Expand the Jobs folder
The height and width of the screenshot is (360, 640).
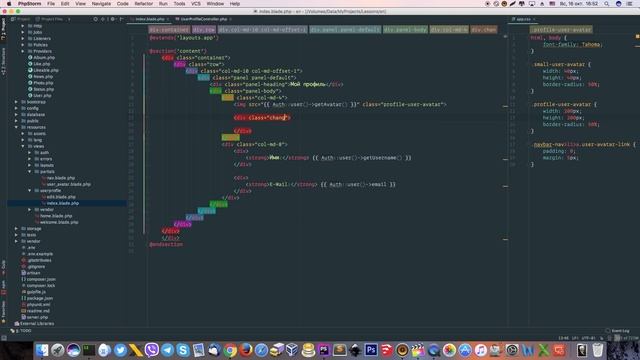click(x=23, y=32)
